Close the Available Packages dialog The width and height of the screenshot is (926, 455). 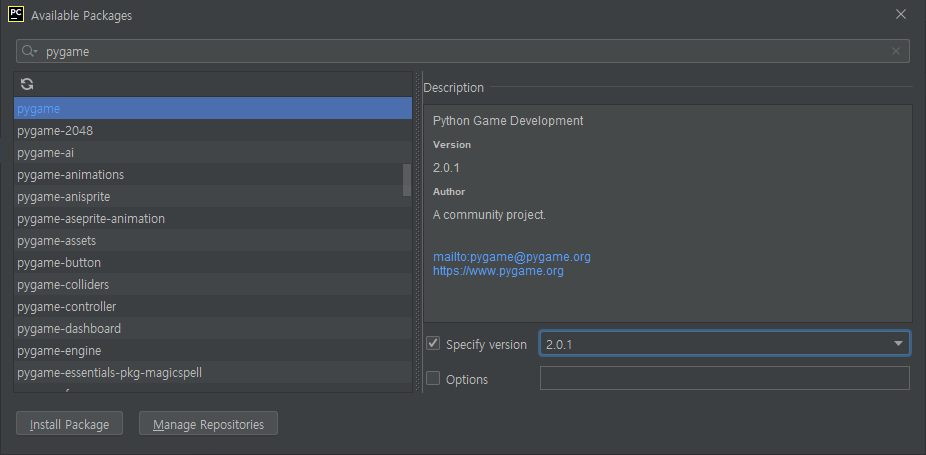click(x=901, y=14)
